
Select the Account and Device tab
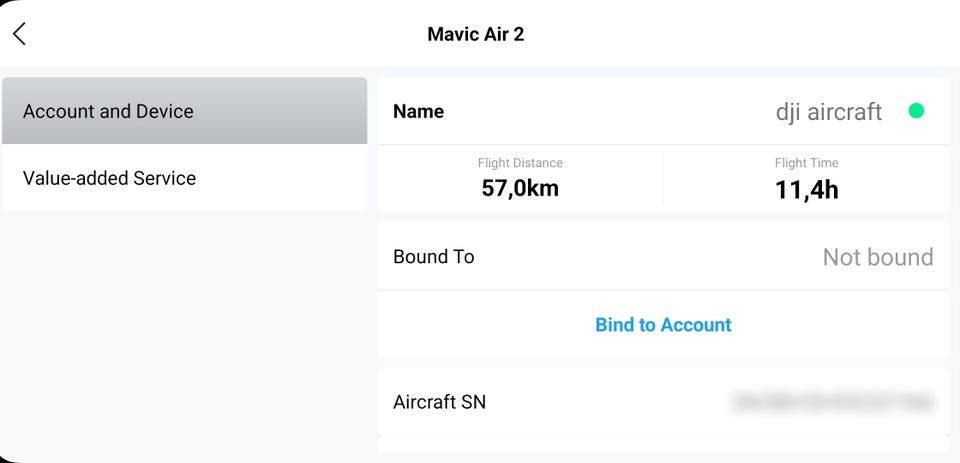click(x=185, y=111)
